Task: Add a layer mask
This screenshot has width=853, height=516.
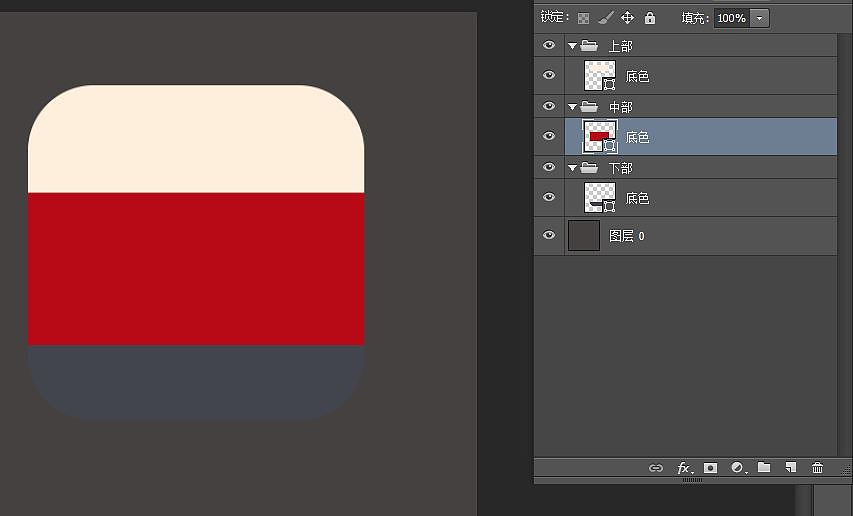Action: (x=710, y=468)
